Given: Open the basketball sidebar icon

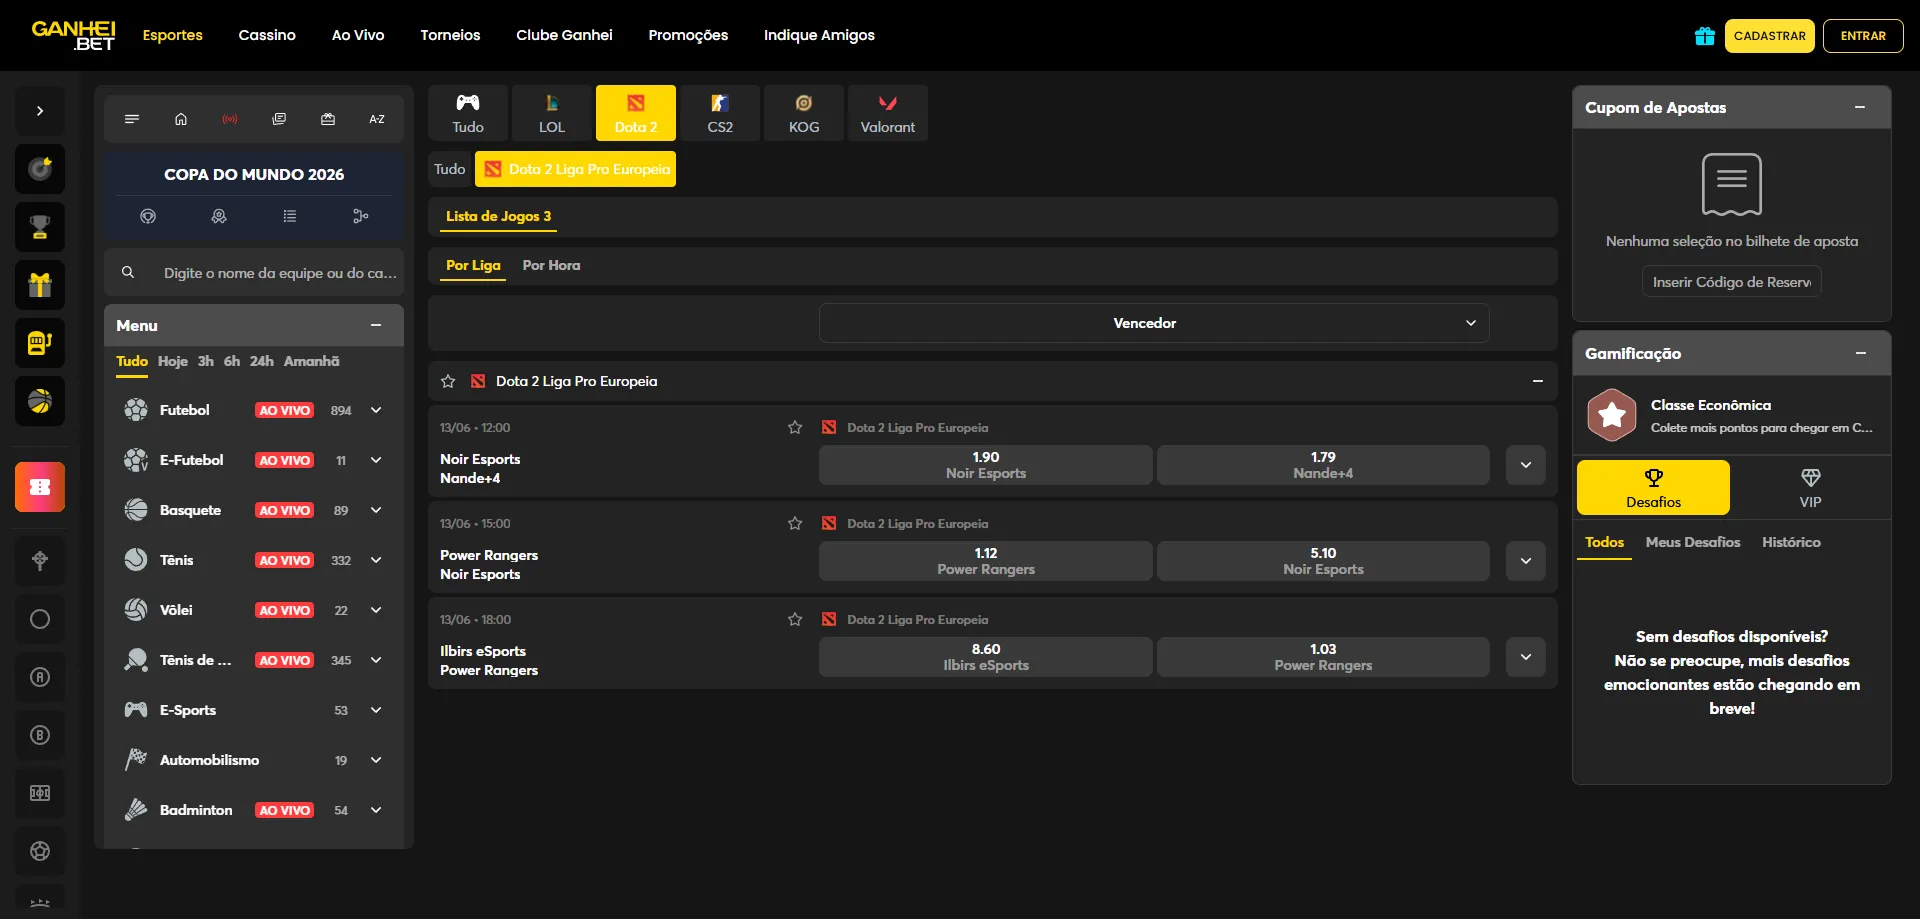Looking at the screenshot, I should (40, 401).
